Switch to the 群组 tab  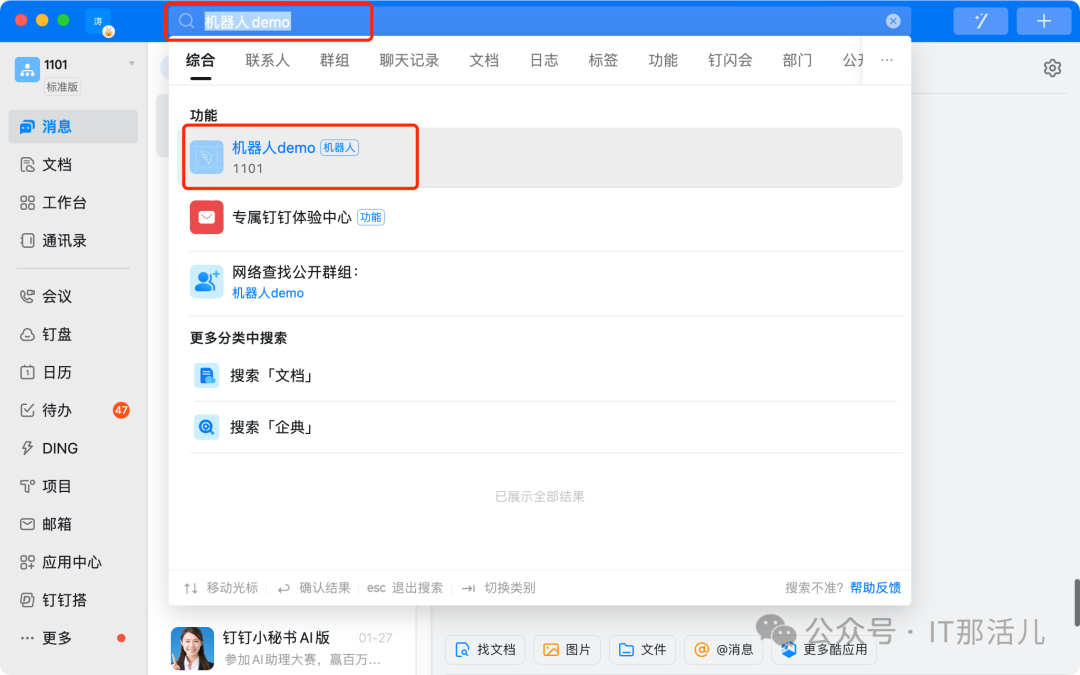334,61
